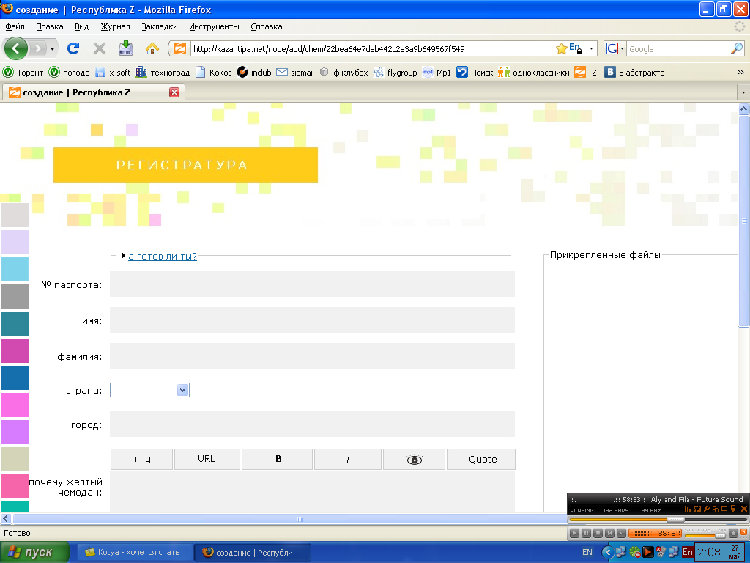The image size is (750, 563).
Task: Open the Вид menu
Action: pos(81,26)
